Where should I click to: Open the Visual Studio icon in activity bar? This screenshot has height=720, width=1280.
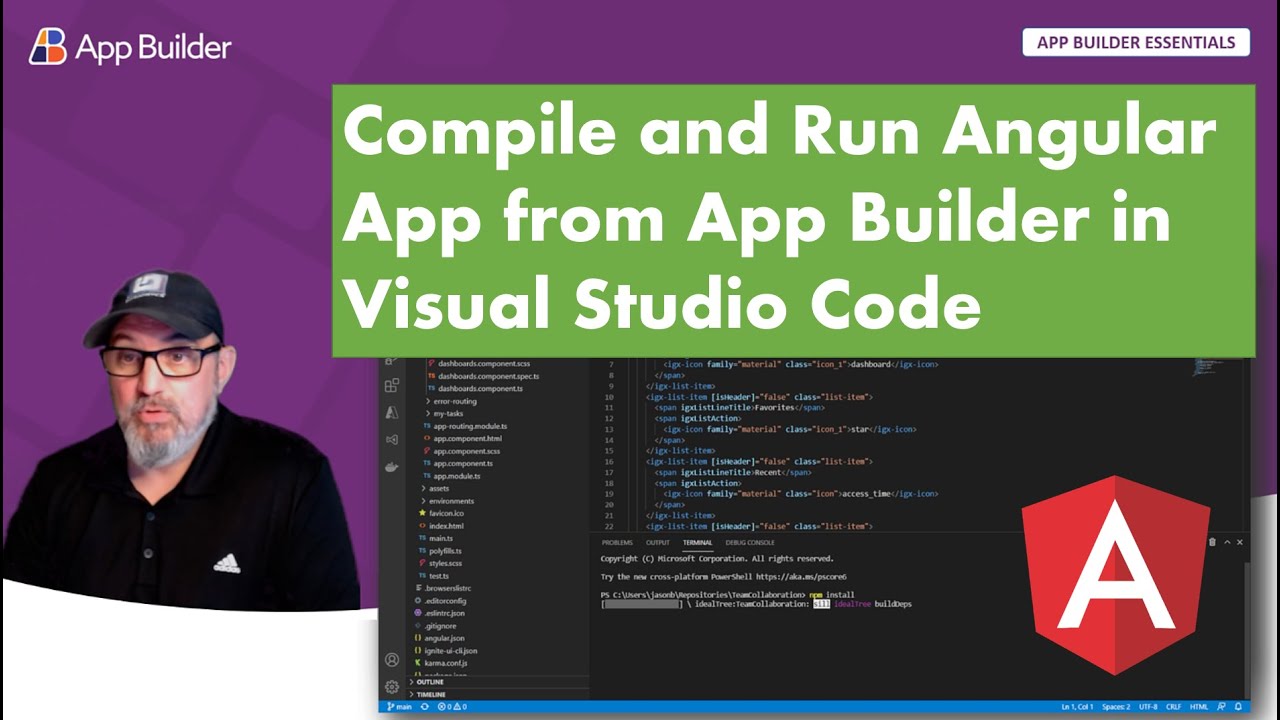click(x=392, y=439)
